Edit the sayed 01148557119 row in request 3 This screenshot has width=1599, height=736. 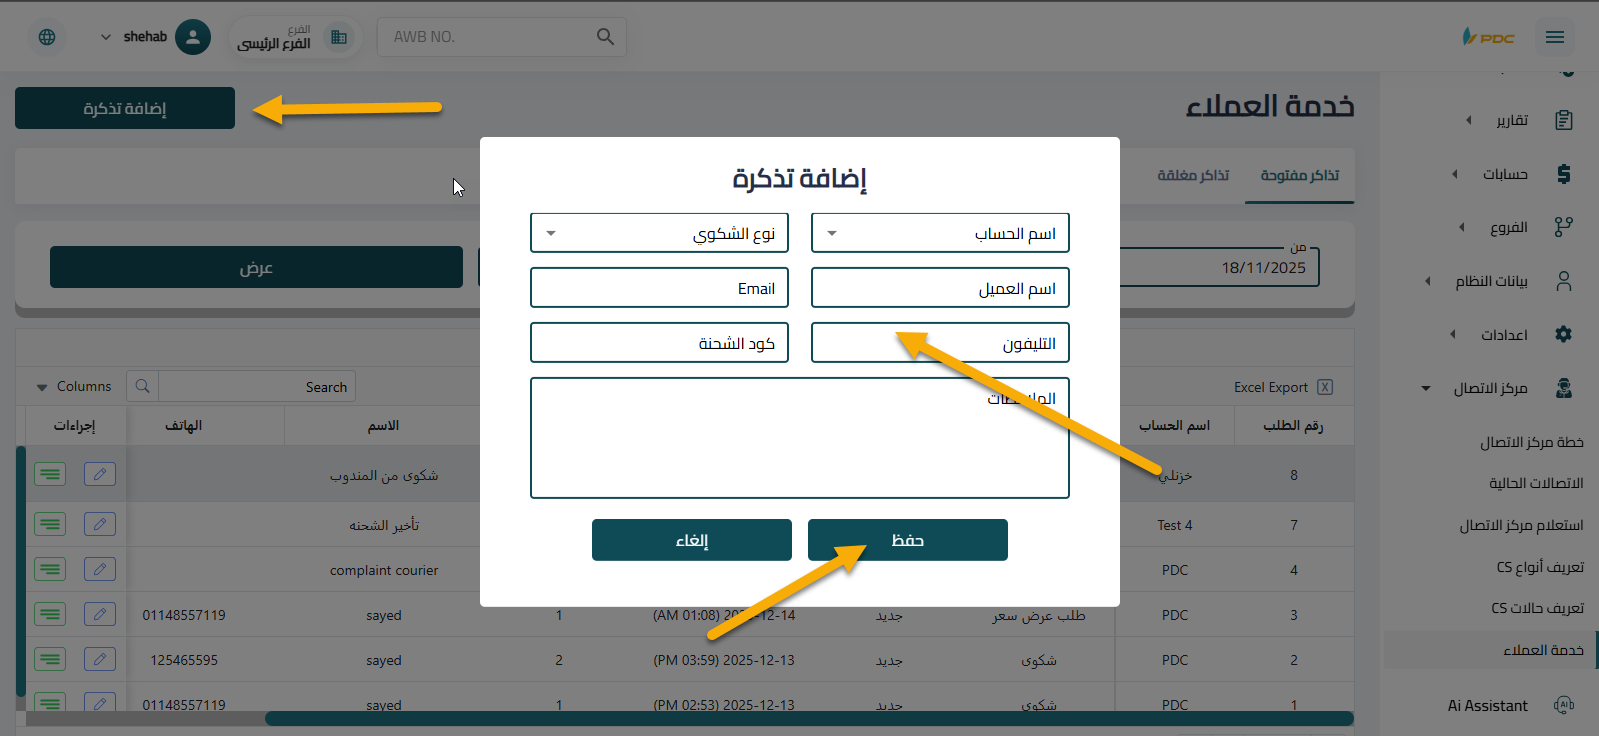pos(100,614)
